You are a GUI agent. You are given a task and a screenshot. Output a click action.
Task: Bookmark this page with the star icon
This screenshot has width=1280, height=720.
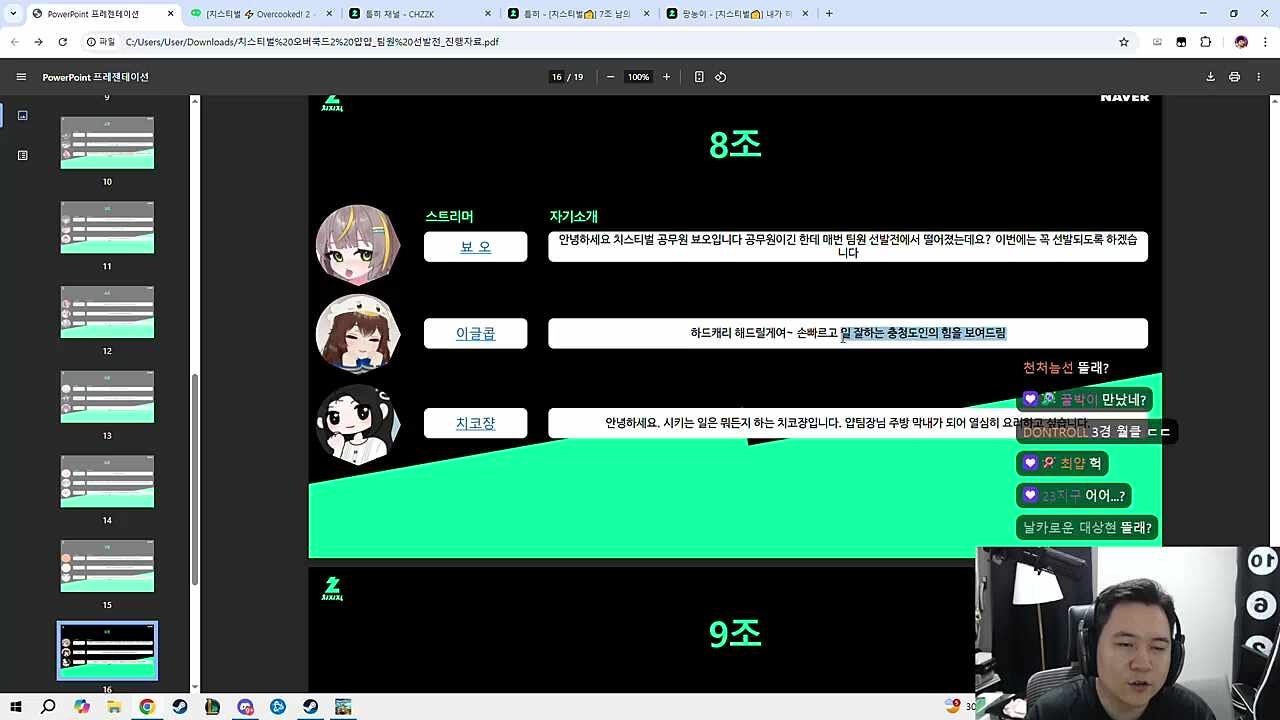point(1124,42)
